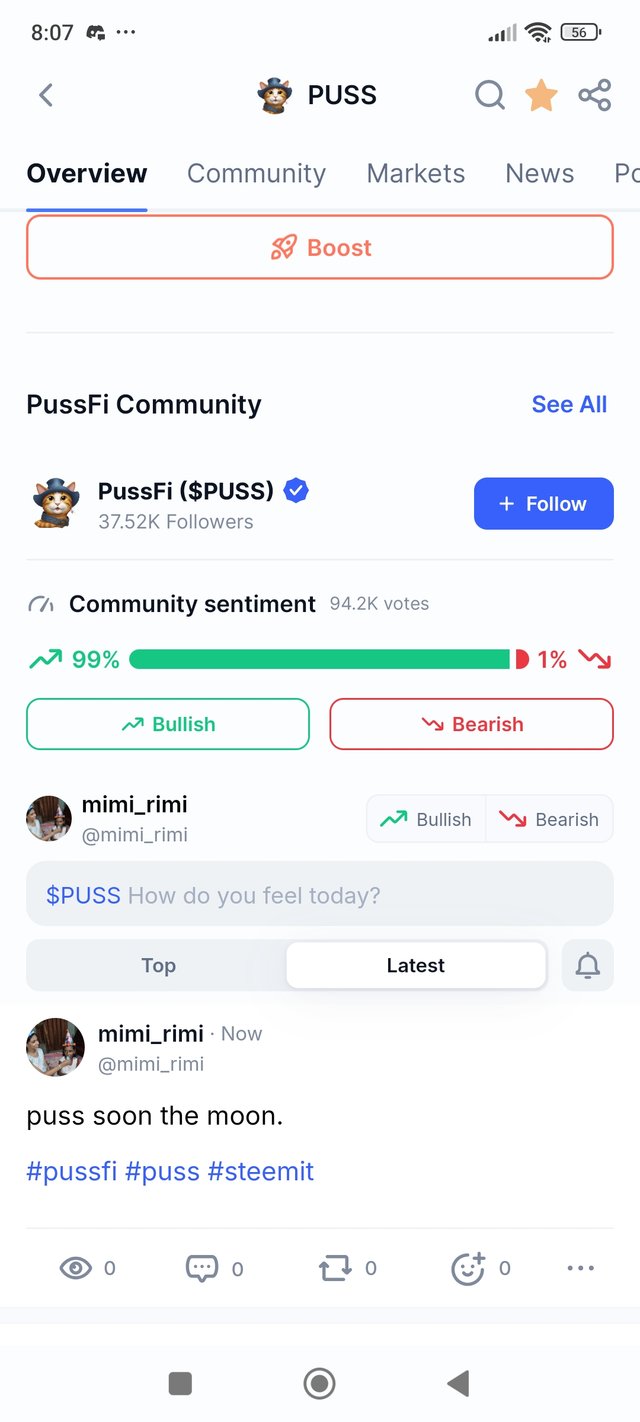The height and width of the screenshot is (1422, 640).
Task: Open the post notifications bell
Action: (x=588, y=965)
